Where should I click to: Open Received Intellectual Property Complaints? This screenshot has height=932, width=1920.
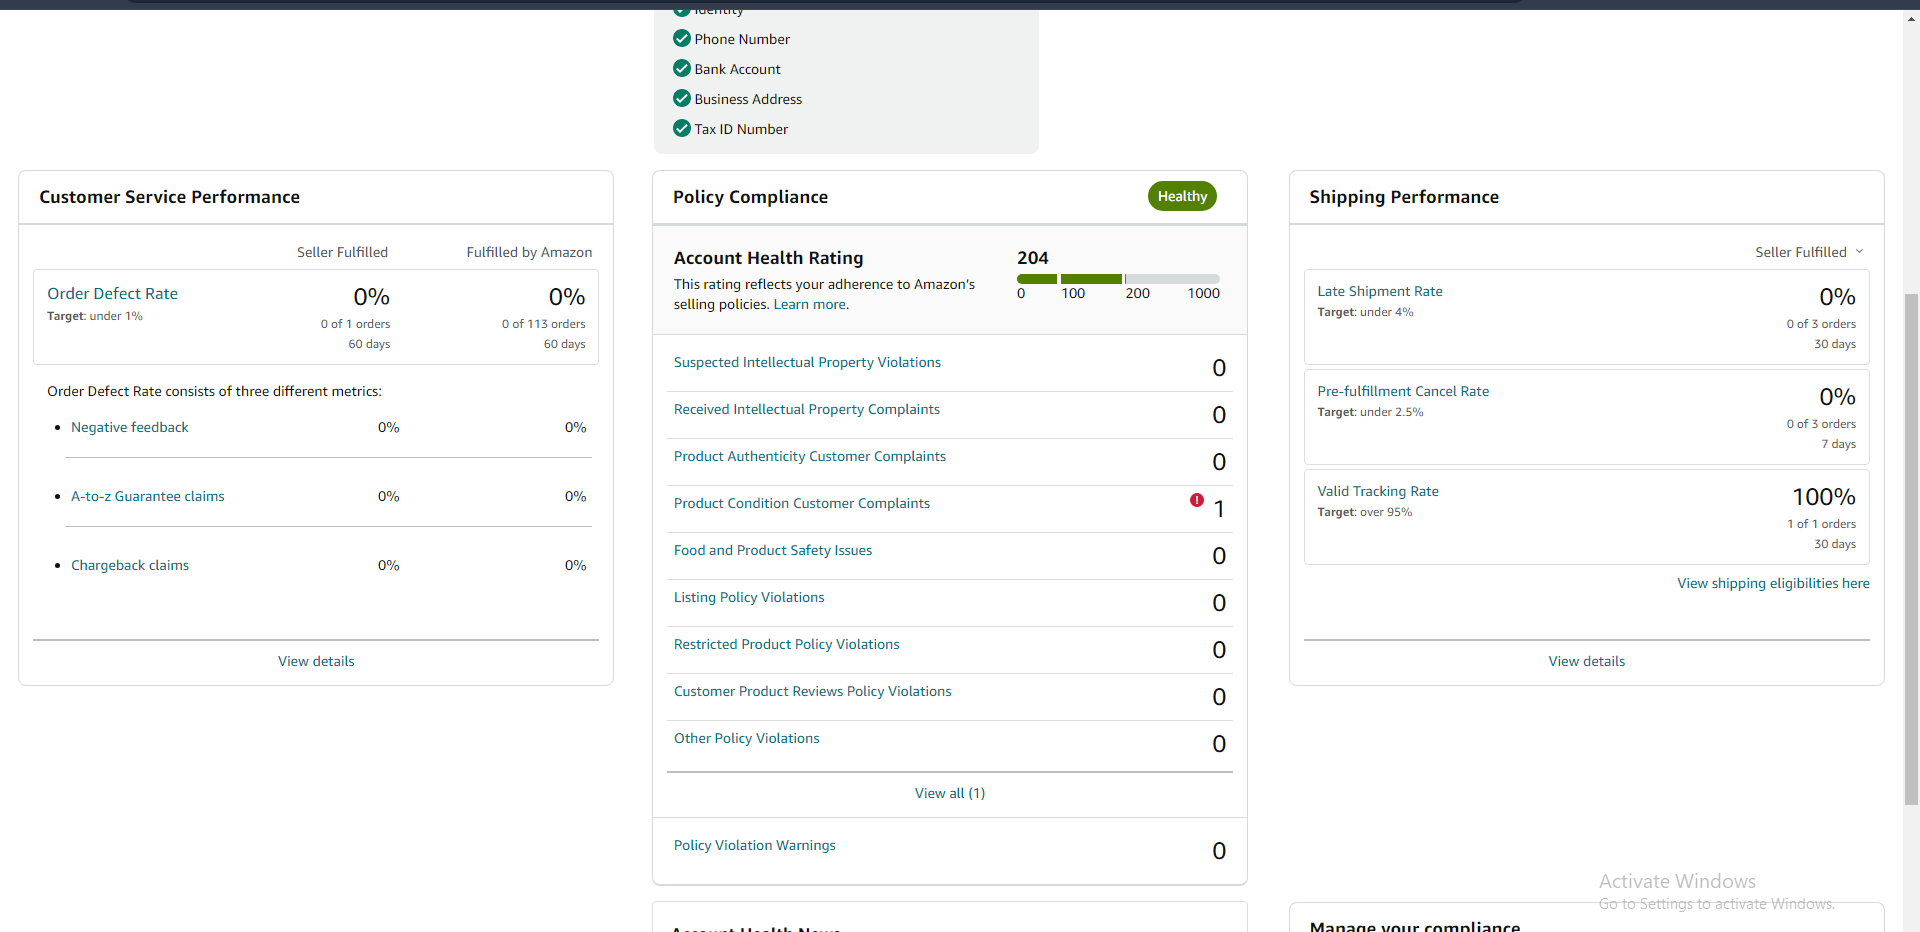[x=806, y=409]
